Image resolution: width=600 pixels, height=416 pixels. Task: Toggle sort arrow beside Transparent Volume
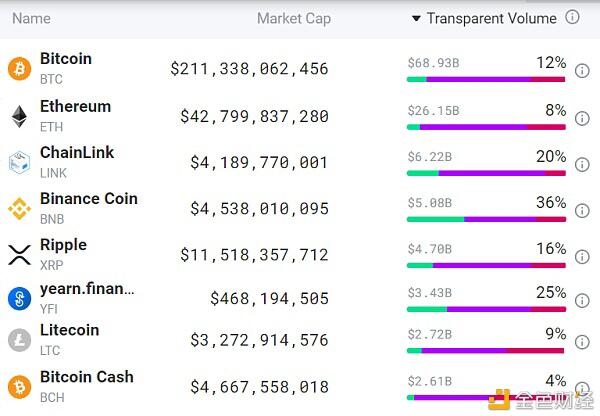pyautogui.click(x=416, y=18)
